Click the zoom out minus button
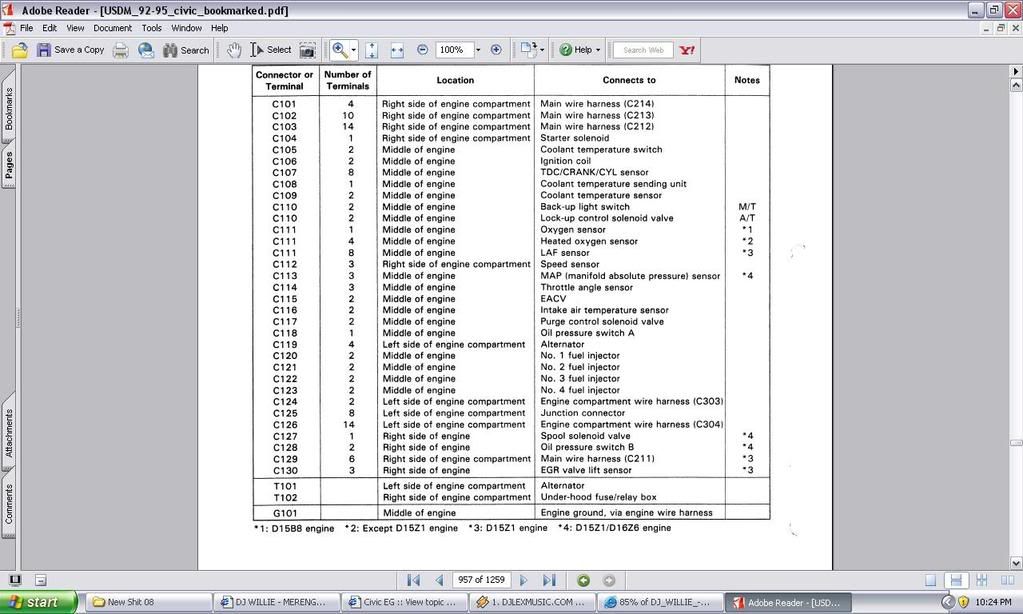 (422, 50)
